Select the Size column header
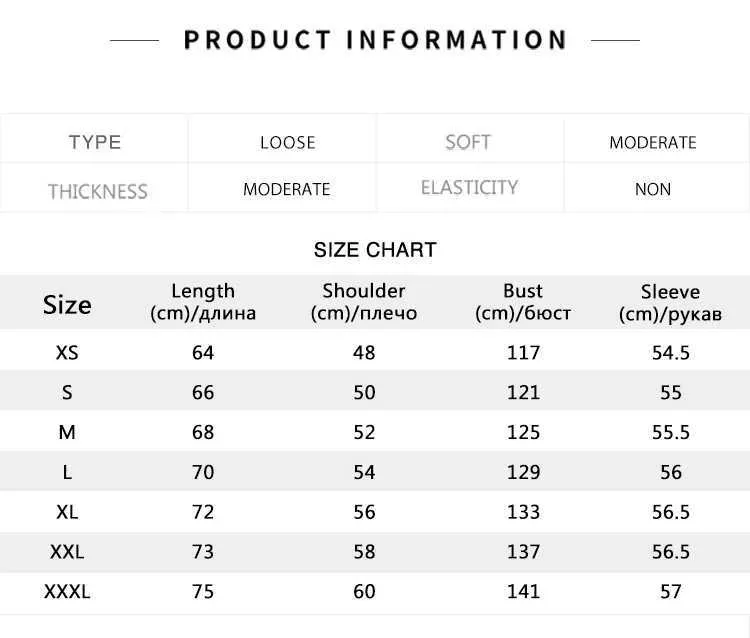Viewport: 750px width, 638px height. tap(67, 304)
